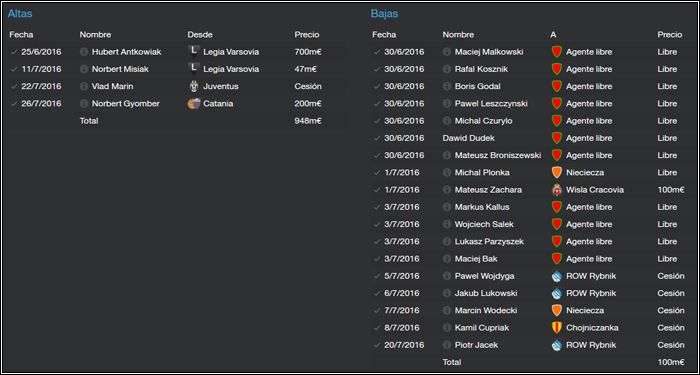Click free agent badge in Dawid Dudek row

coord(556,138)
